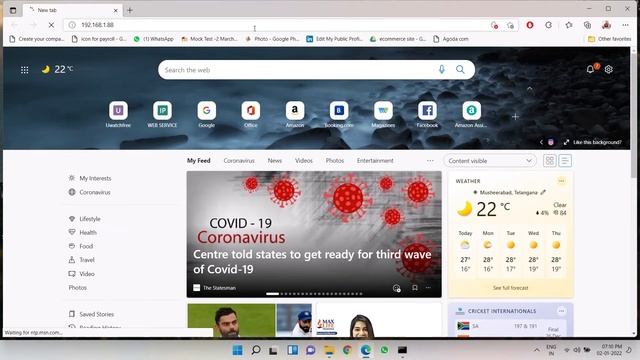Open Saved Stories in sidebar
This screenshot has width=640, height=360.
(x=91, y=314)
